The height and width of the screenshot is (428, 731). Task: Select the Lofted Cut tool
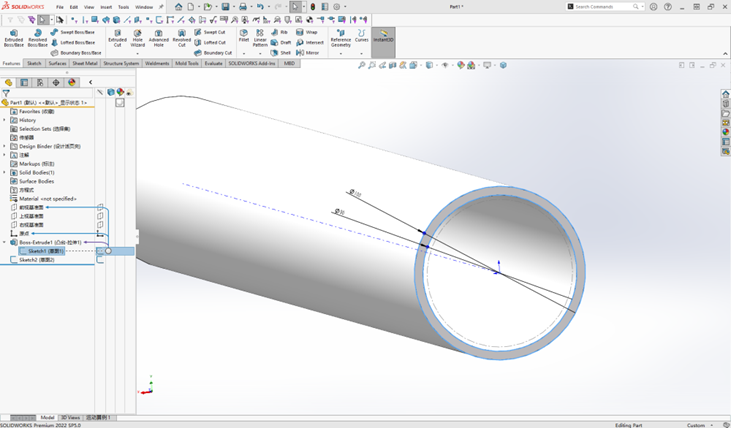click(x=210, y=42)
